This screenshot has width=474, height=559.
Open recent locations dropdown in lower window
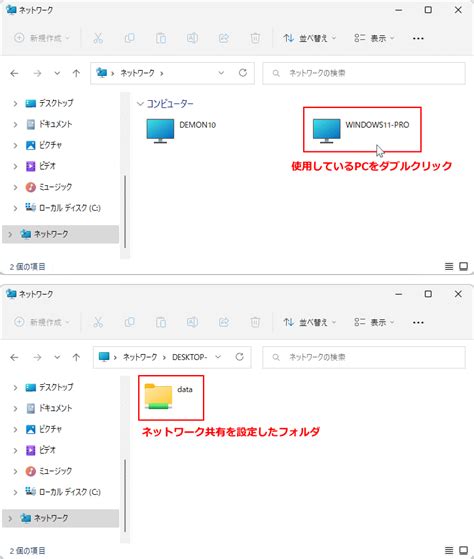57,357
